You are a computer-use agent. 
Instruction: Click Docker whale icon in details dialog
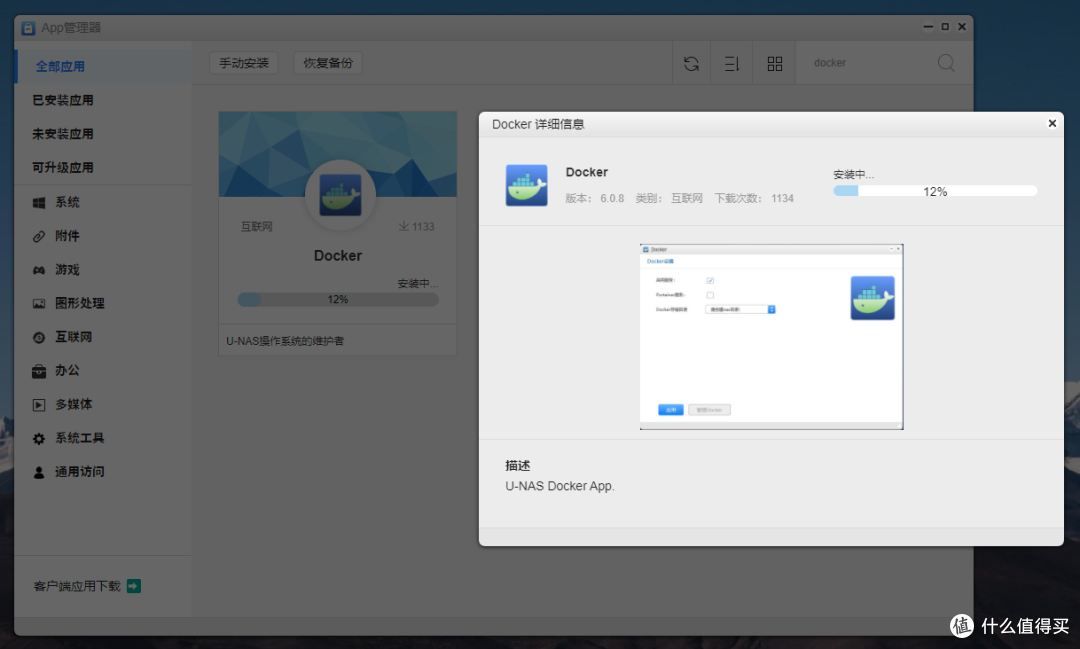pyautogui.click(x=526, y=185)
